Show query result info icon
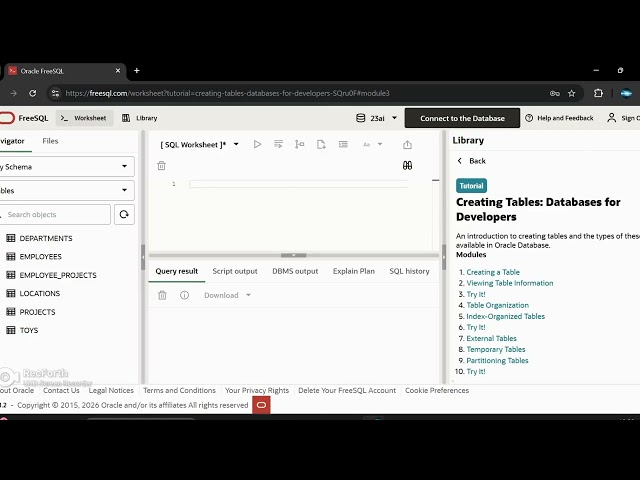Screen dimensions: 640x480 (x=184, y=295)
